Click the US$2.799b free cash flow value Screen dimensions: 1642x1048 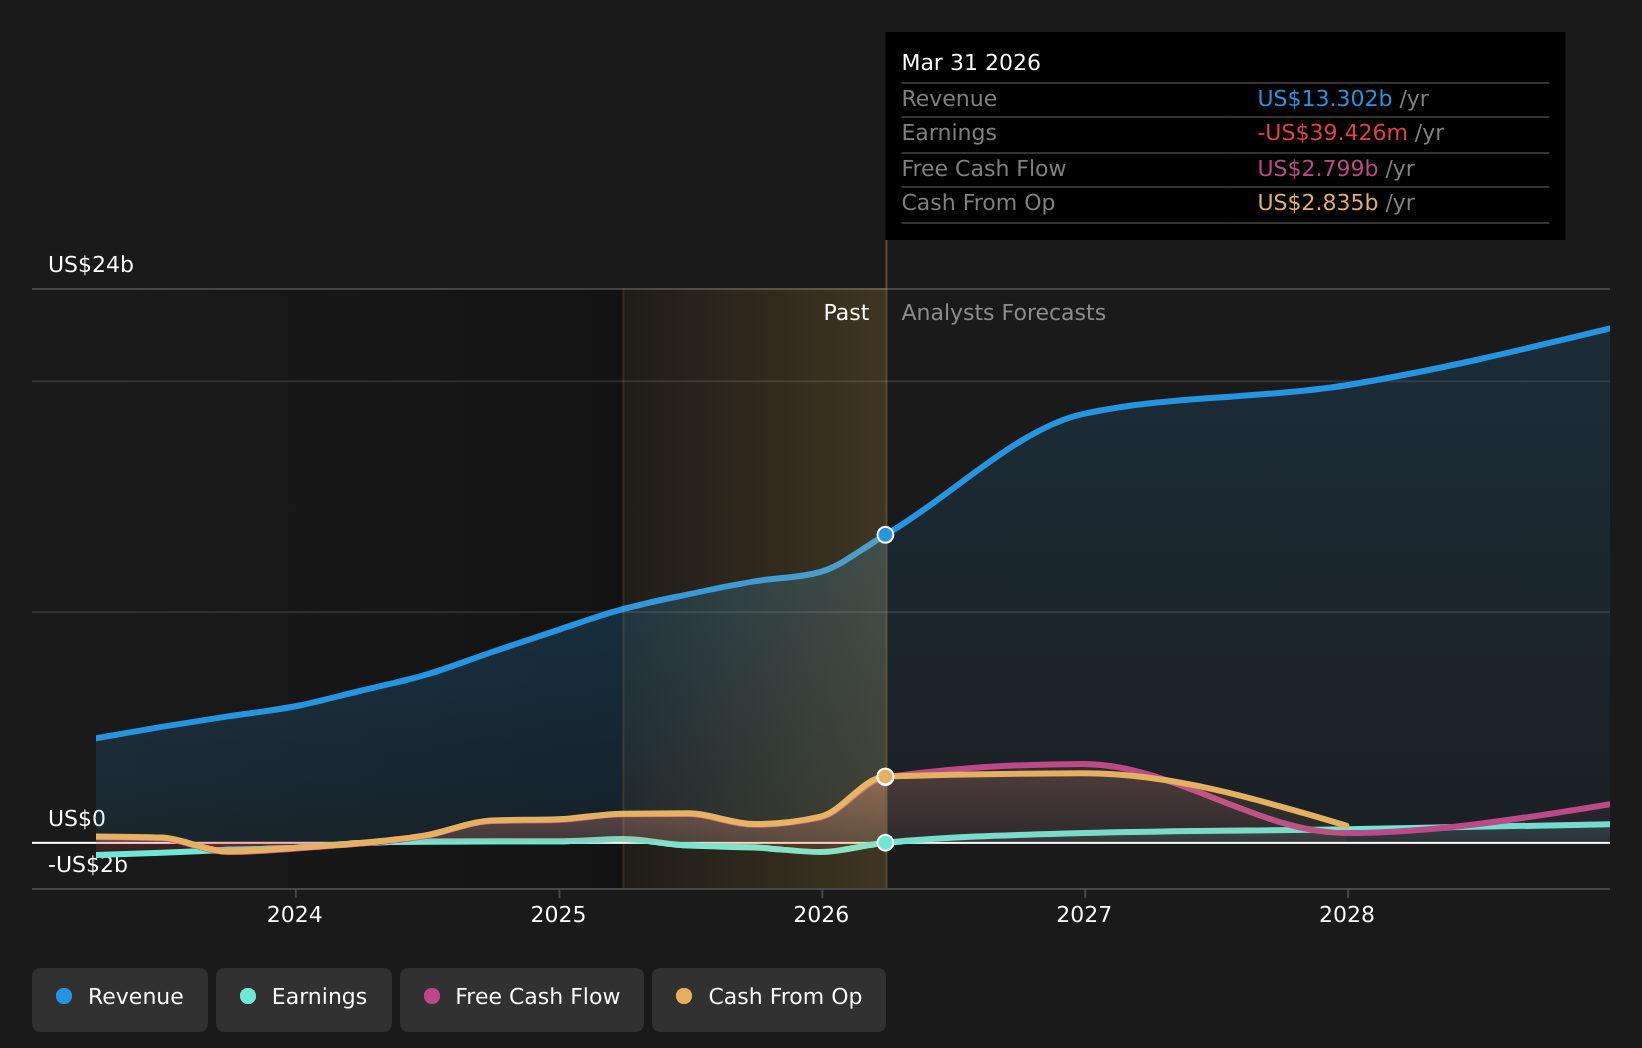pyautogui.click(x=1317, y=169)
